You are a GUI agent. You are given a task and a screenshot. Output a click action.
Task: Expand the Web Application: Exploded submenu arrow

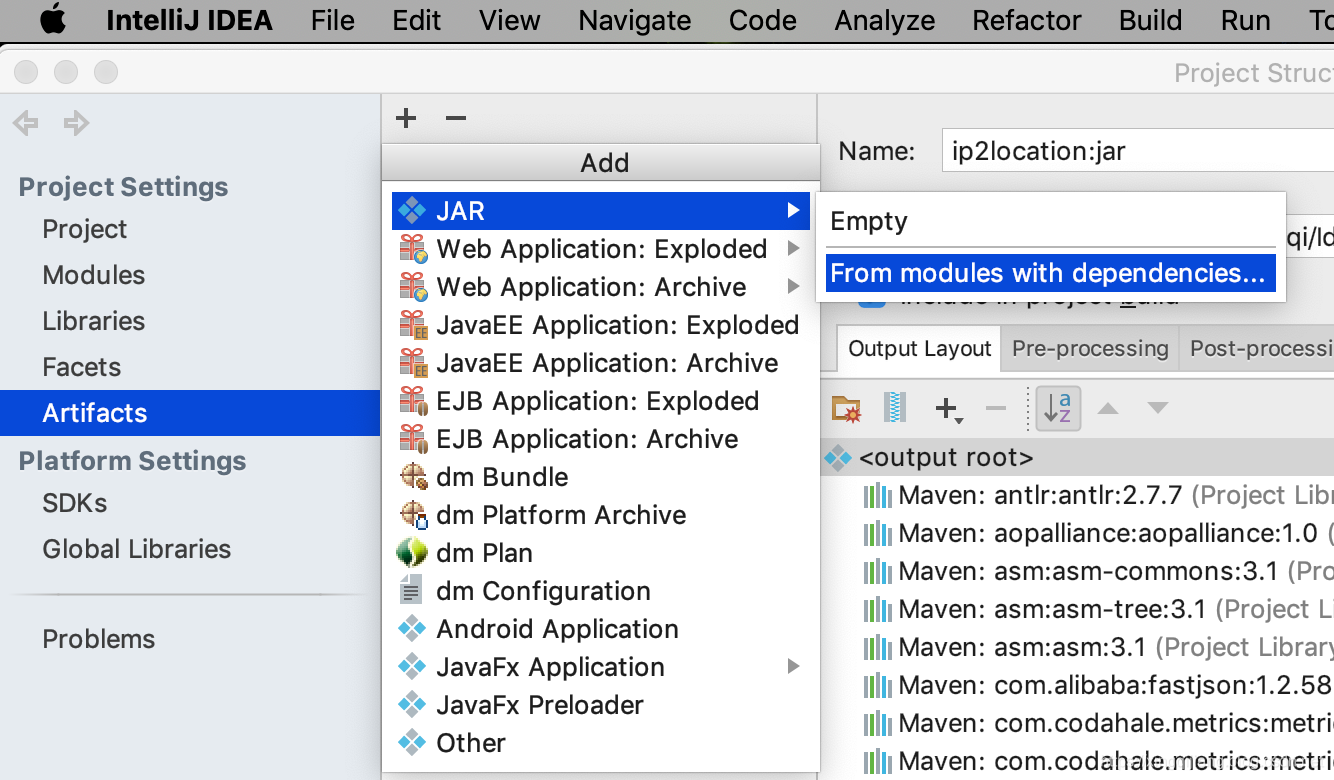[x=793, y=248]
